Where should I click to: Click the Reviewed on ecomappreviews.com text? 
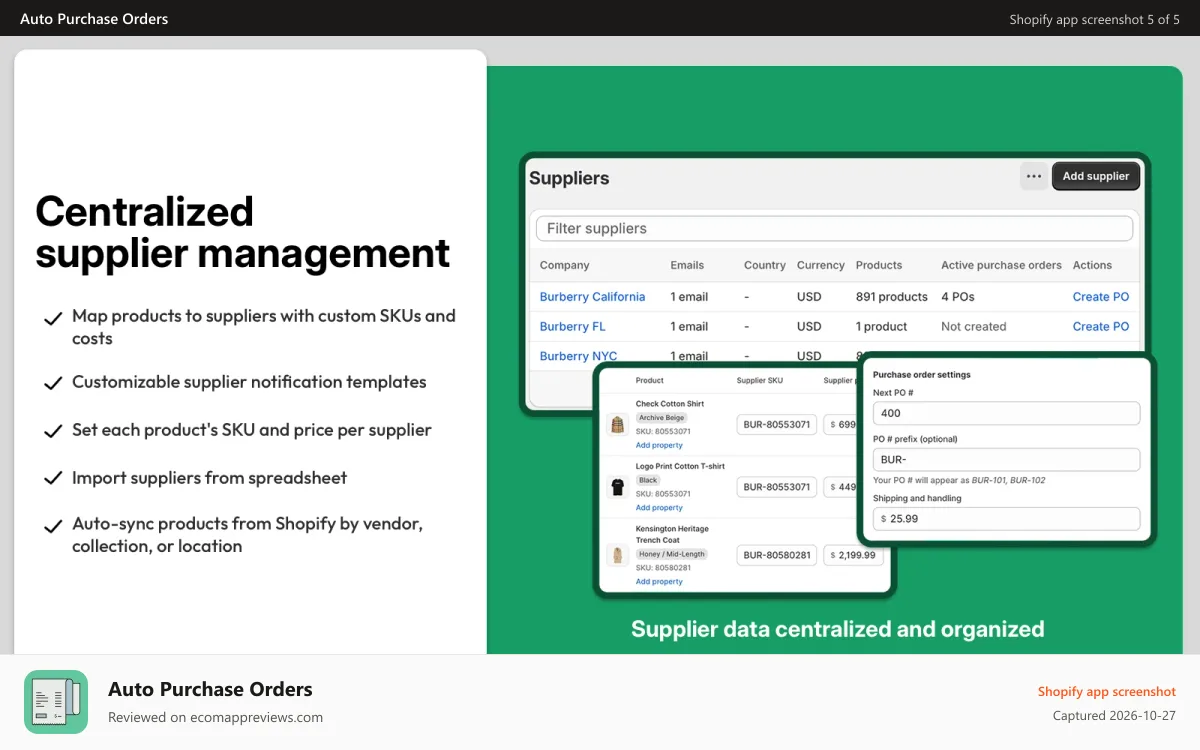[215, 717]
